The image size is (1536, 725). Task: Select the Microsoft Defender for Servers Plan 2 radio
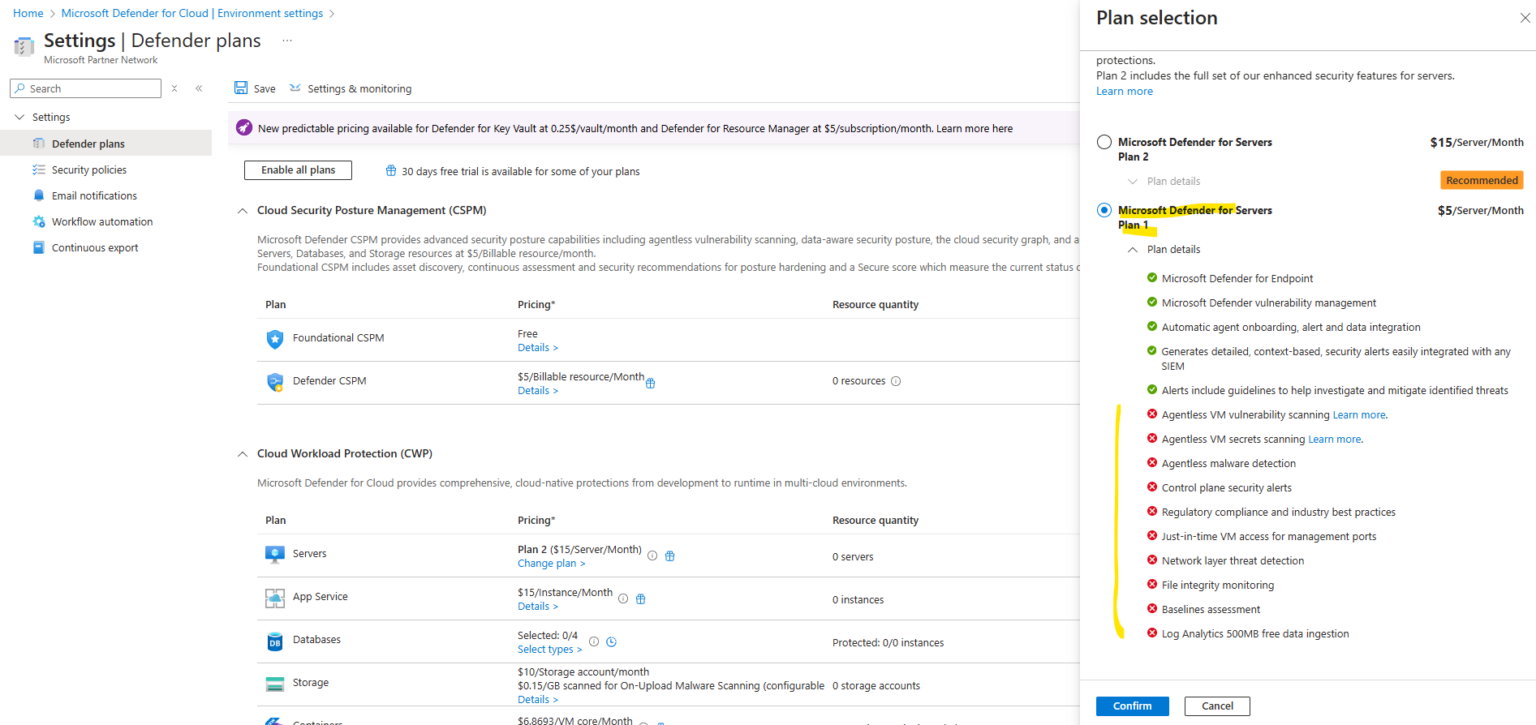[x=1104, y=141]
